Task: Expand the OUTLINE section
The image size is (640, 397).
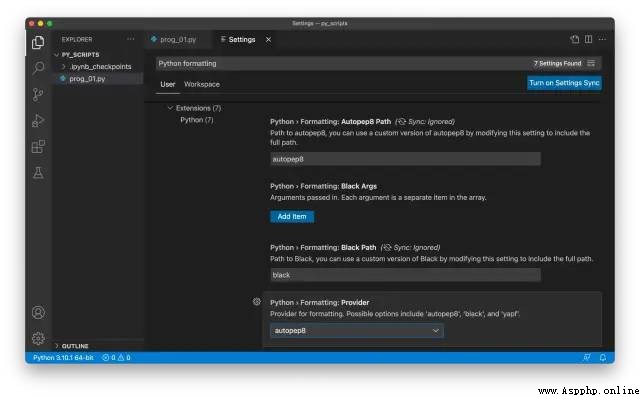Action: point(57,346)
